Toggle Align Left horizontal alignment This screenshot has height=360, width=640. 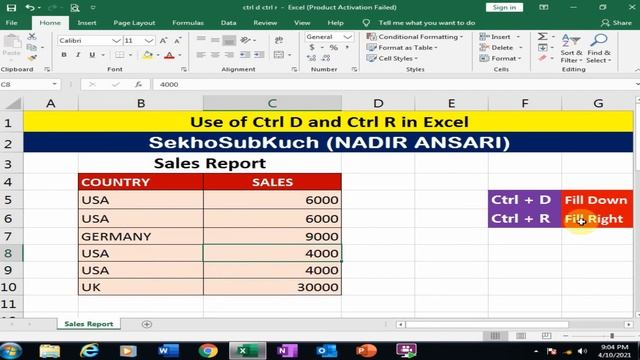pyautogui.click(x=201, y=54)
